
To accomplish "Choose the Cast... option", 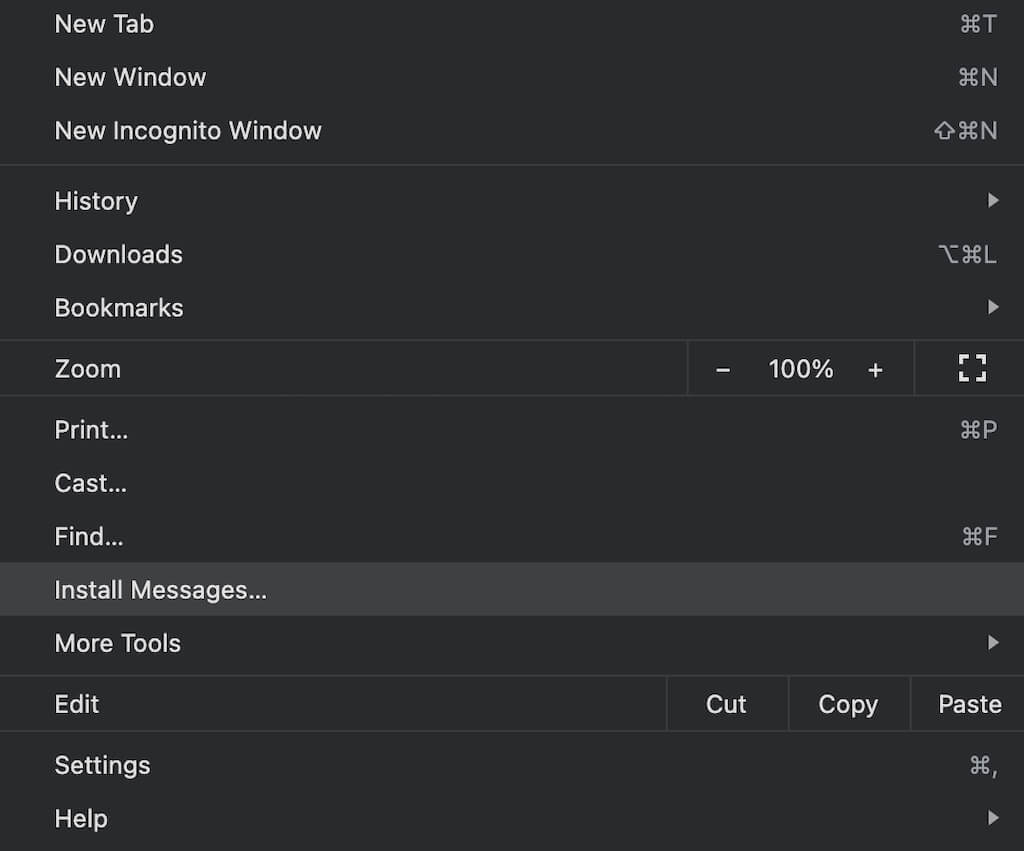I will point(90,484).
